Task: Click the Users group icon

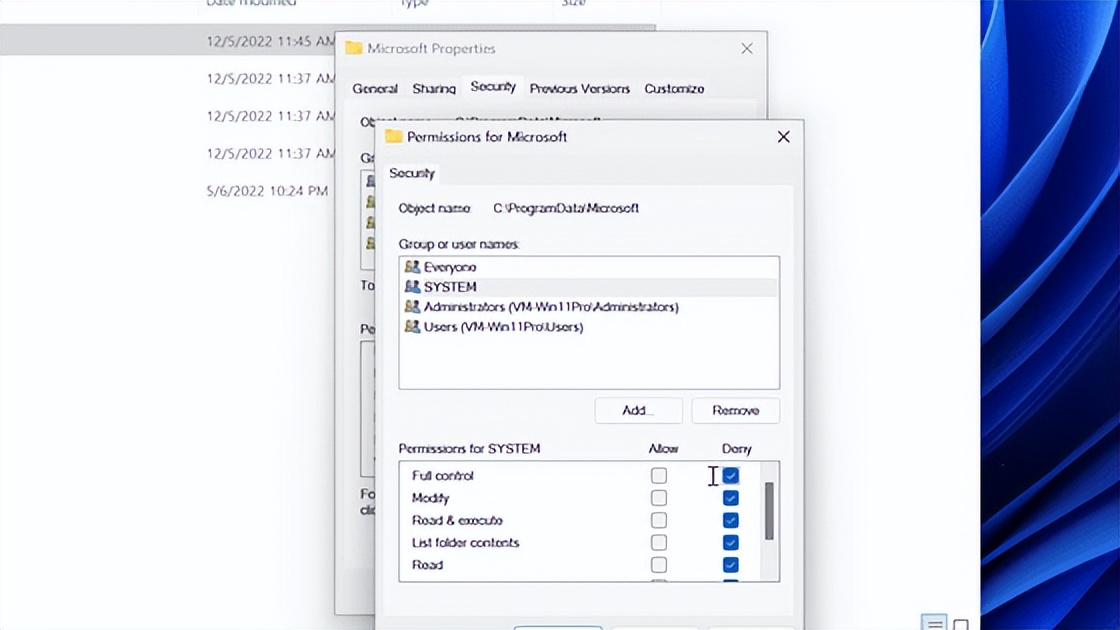Action: [412, 326]
